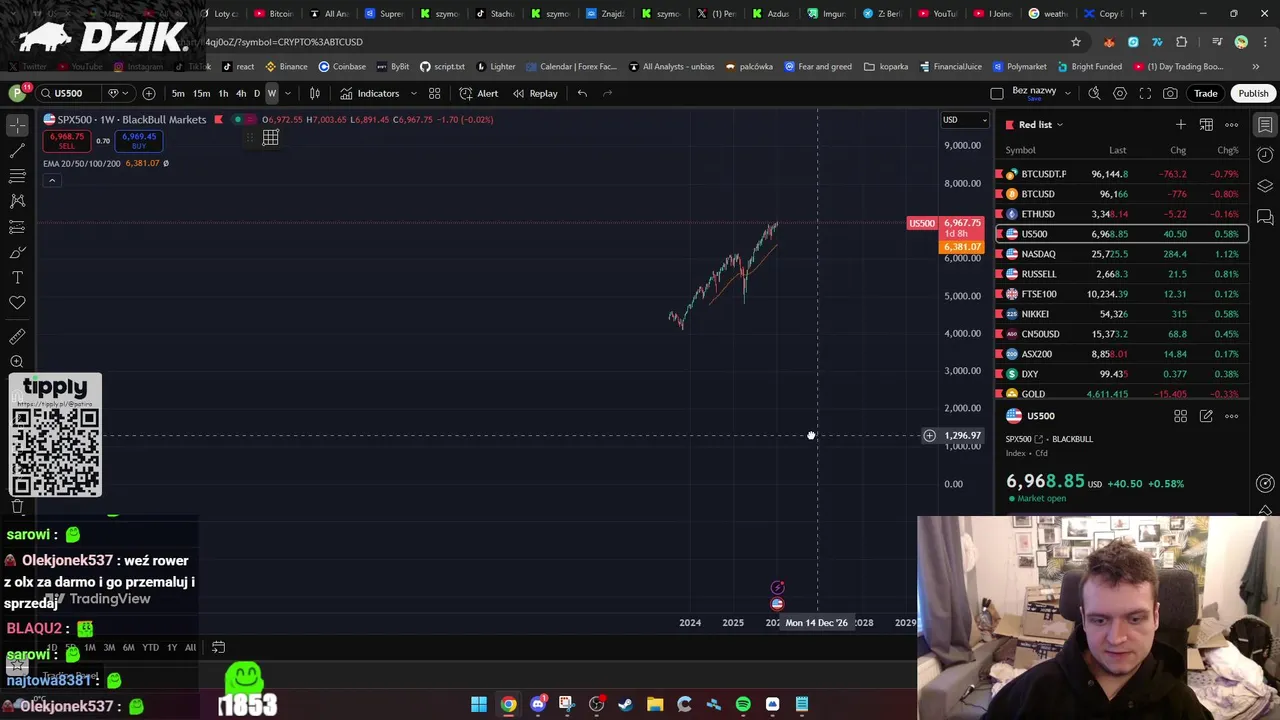
Task: Switch to the Bitcoin browser tab
Action: [274, 14]
